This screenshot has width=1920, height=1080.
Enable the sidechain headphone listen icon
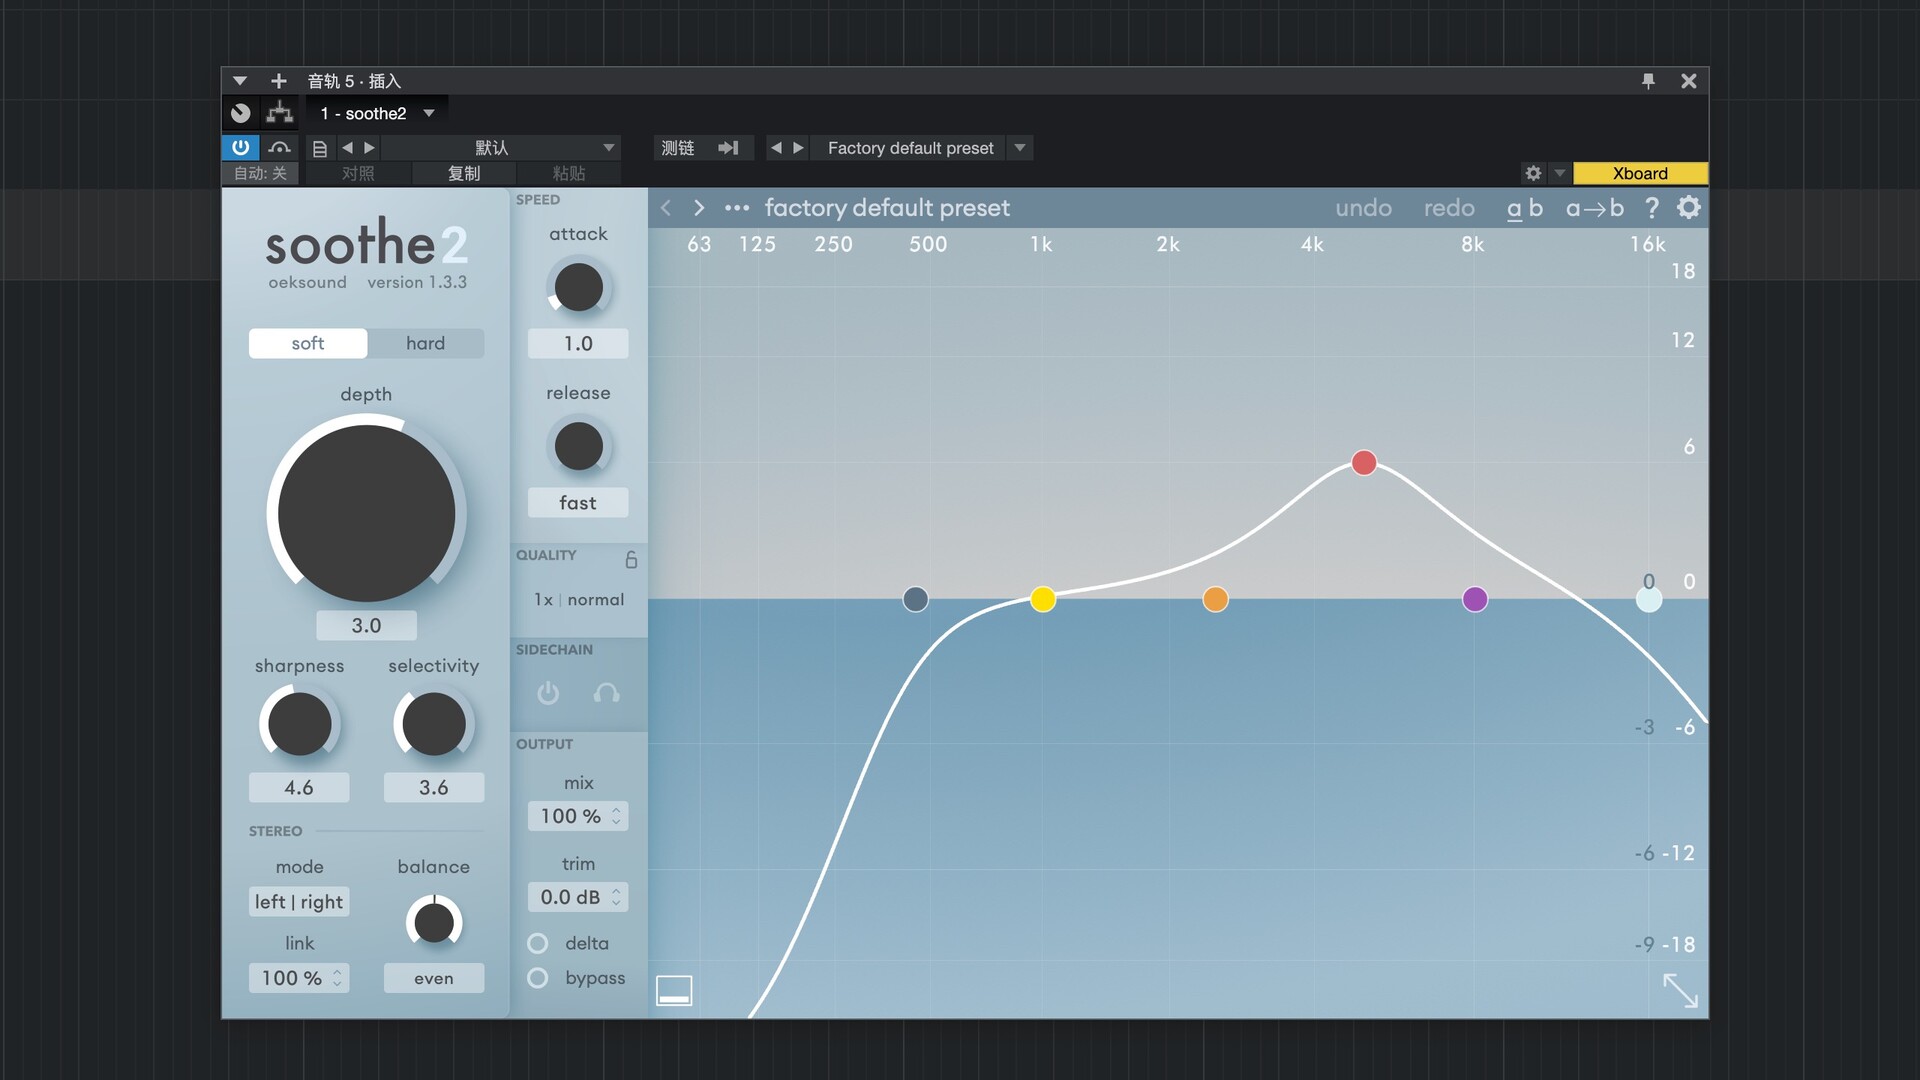tap(607, 693)
